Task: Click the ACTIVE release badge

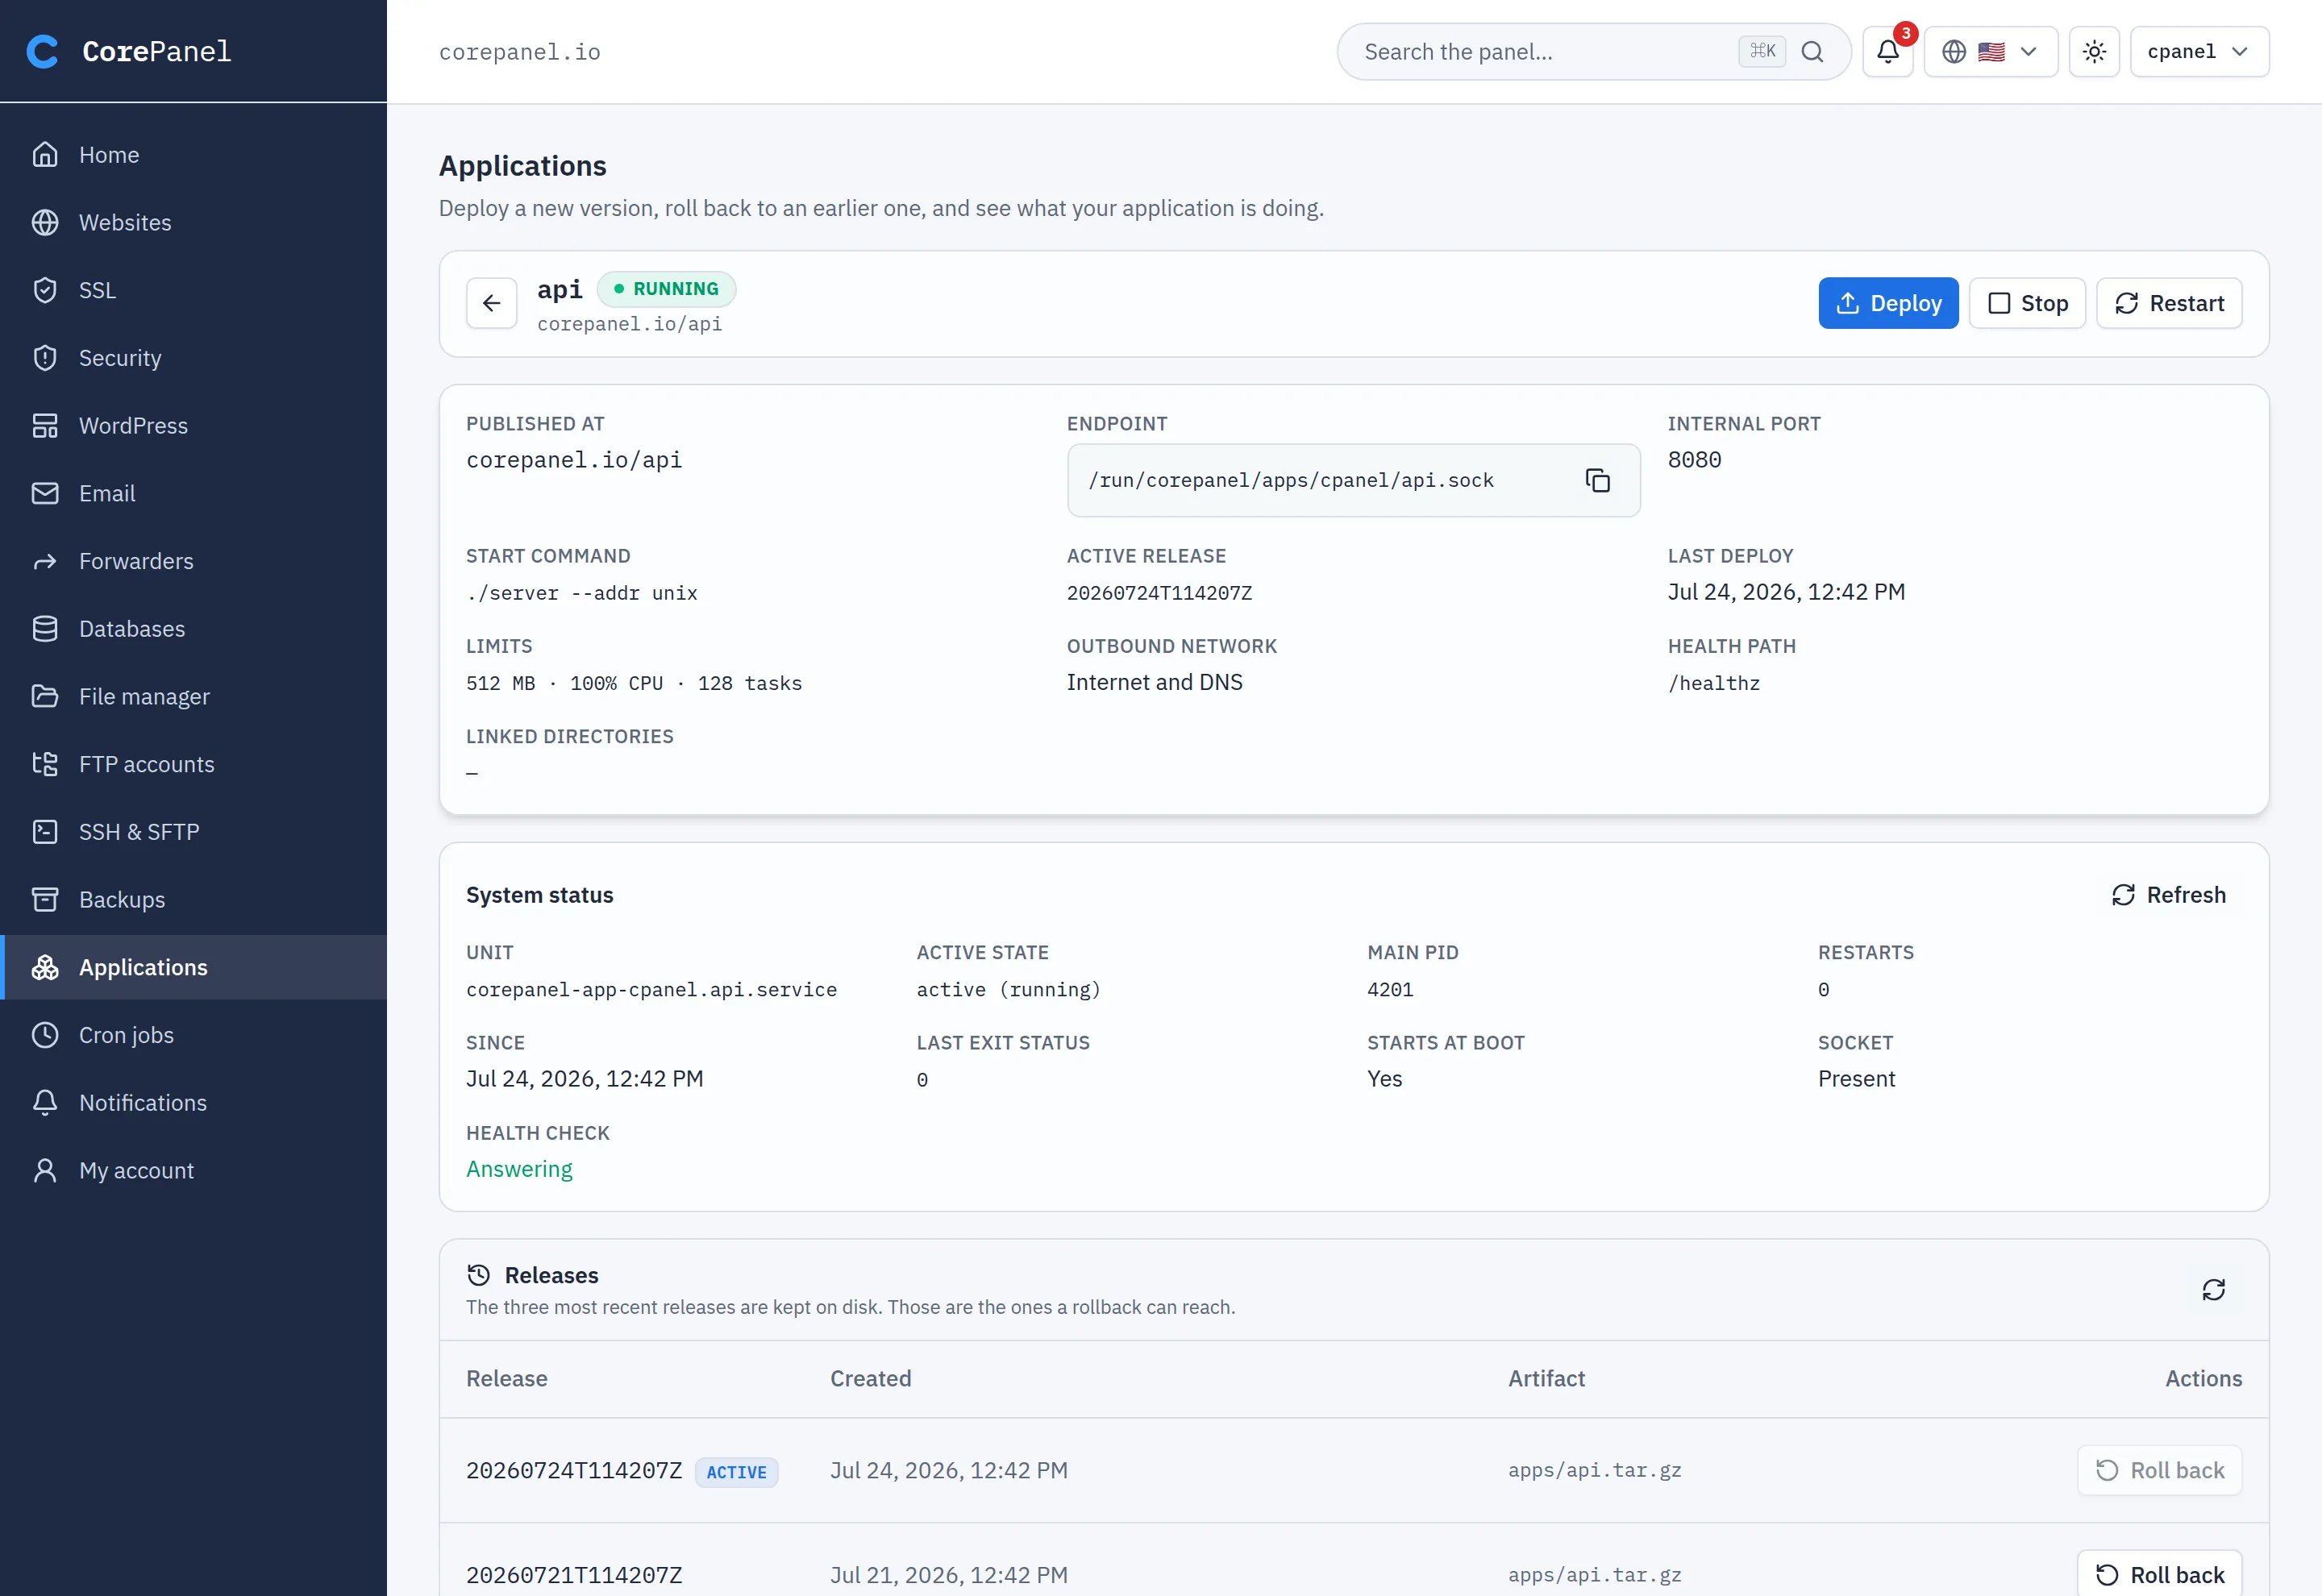Action: [736, 1472]
